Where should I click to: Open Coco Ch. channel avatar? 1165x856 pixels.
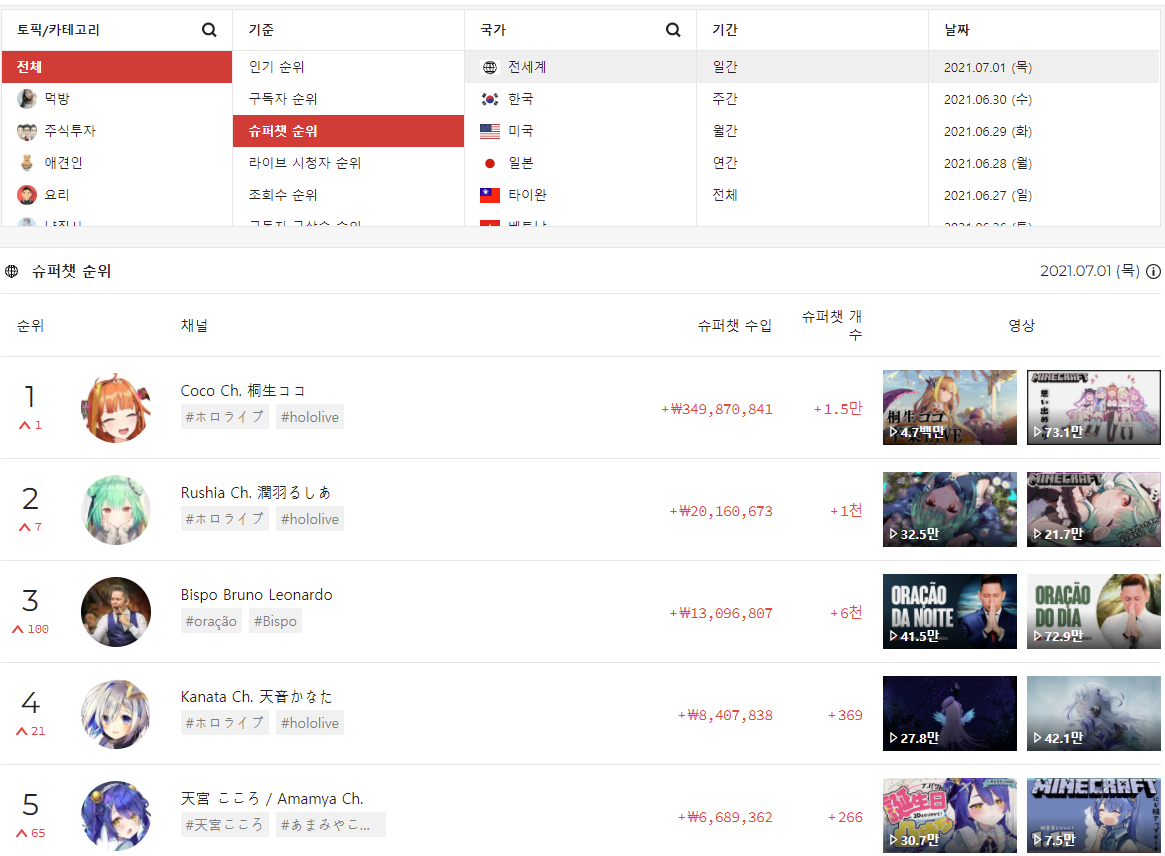116,408
